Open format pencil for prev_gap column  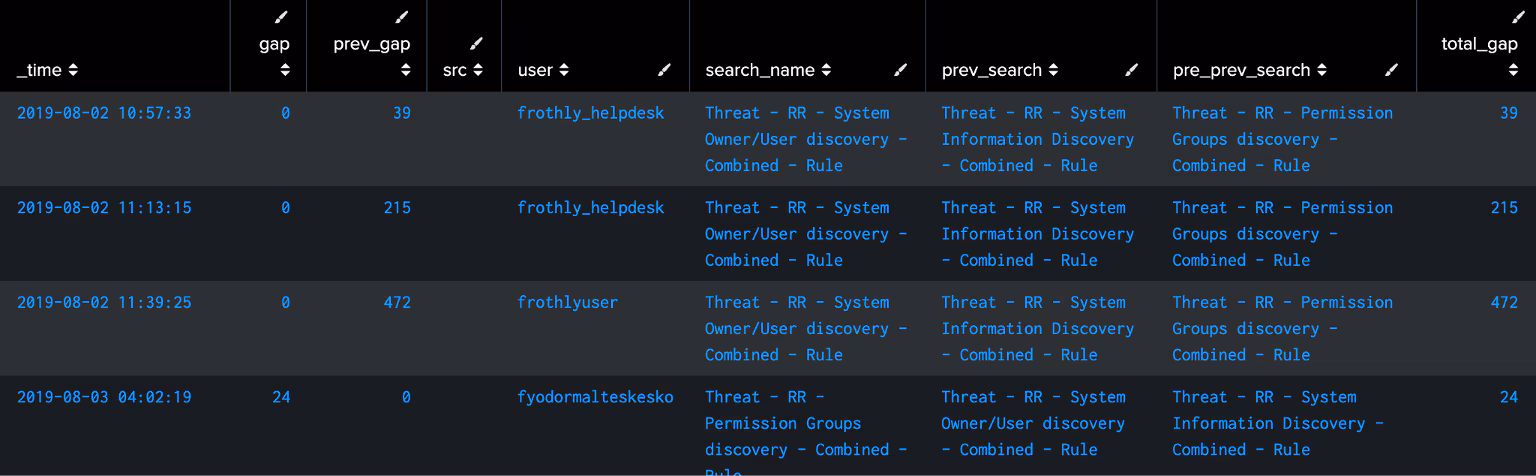point(401,17)
